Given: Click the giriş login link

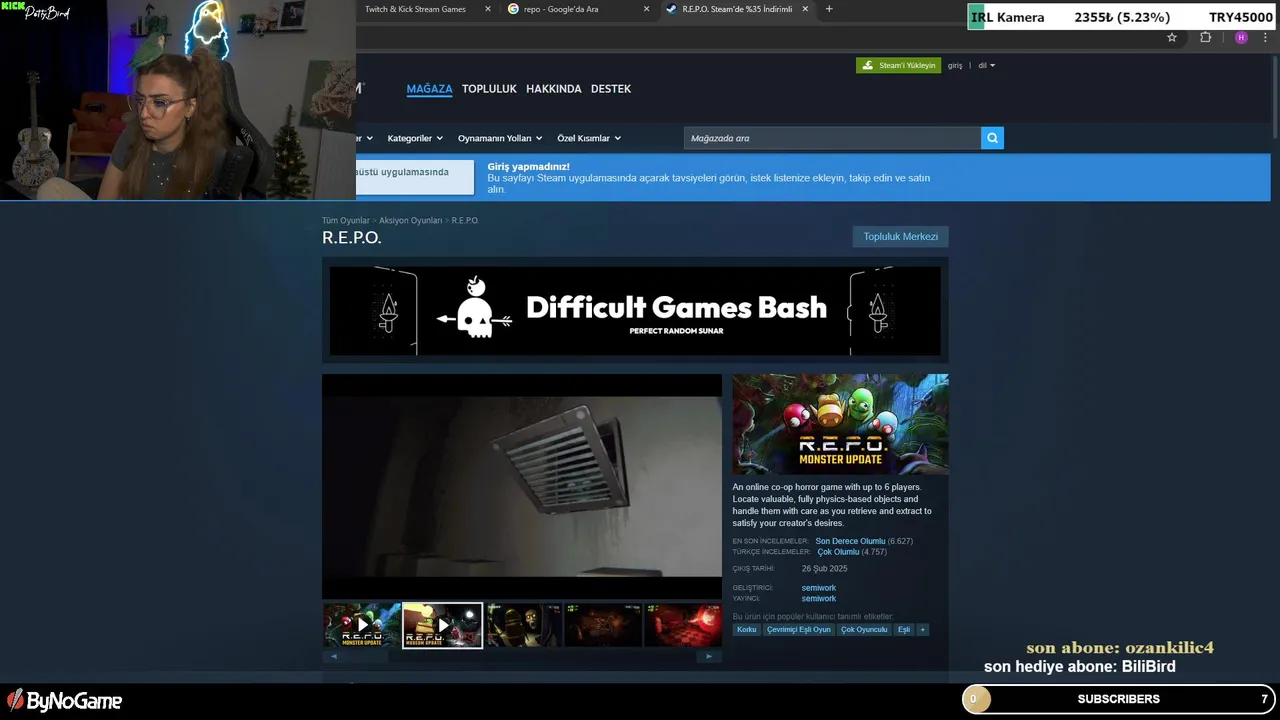Looking at the screenshot, I should (955, 65).
